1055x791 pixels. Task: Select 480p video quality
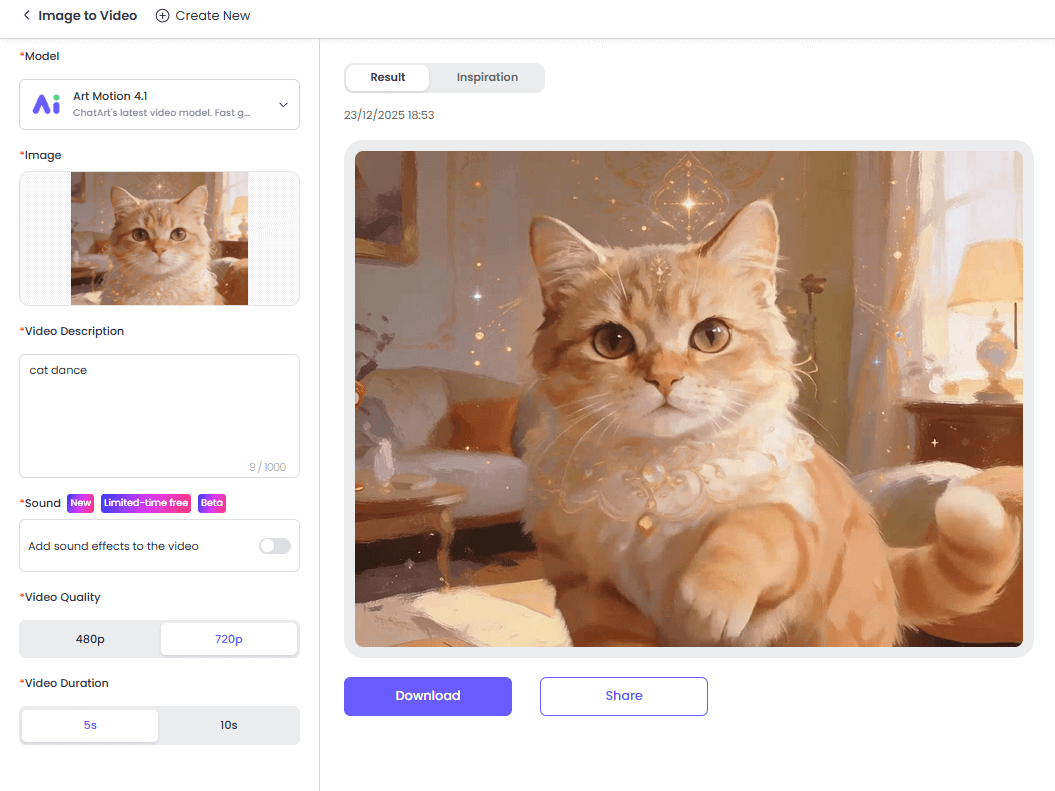[90, 639]
